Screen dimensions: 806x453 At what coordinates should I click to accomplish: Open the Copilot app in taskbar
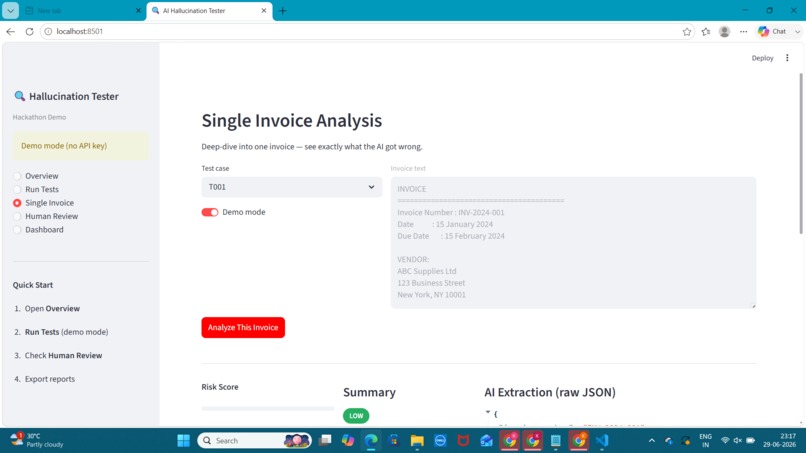click(x=348, y=441)
